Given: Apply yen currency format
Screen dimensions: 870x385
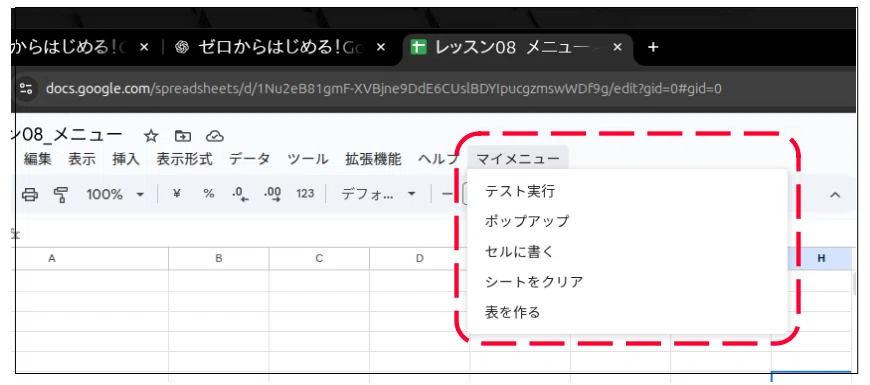Looking at the screenshot, I should pyautogui.click(x=176, y=194).
